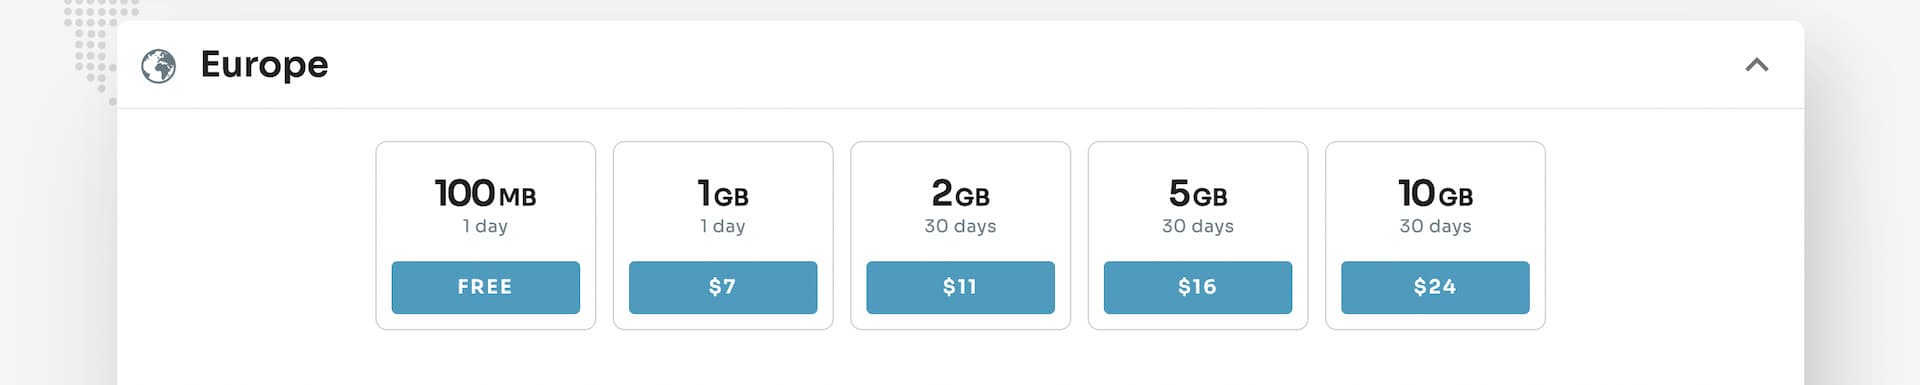
Task: Collapse the Europe section with the chevron
Action: click(1756, 65)
